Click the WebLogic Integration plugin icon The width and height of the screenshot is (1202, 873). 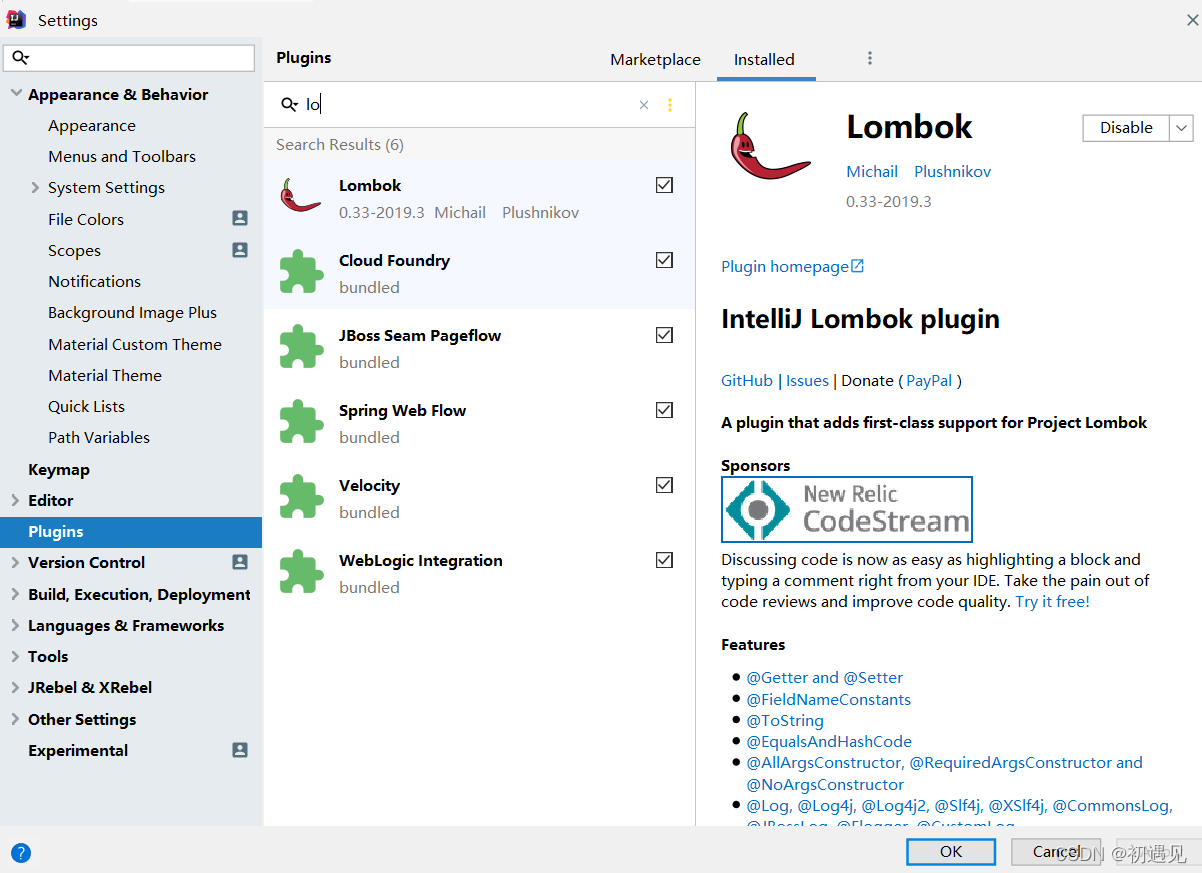tap(301, 571)
